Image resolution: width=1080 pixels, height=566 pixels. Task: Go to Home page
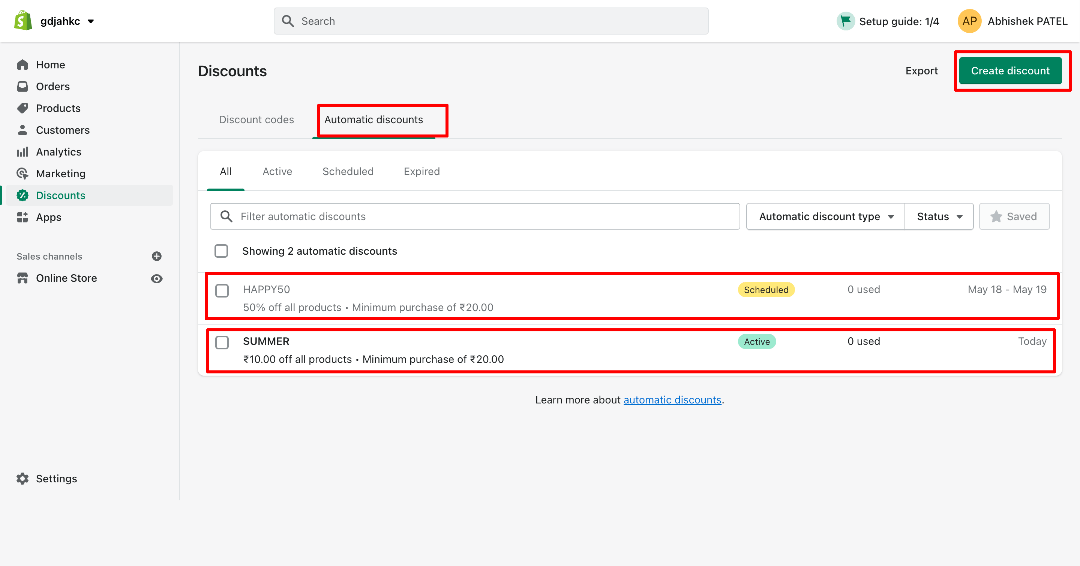click(50, 65)
